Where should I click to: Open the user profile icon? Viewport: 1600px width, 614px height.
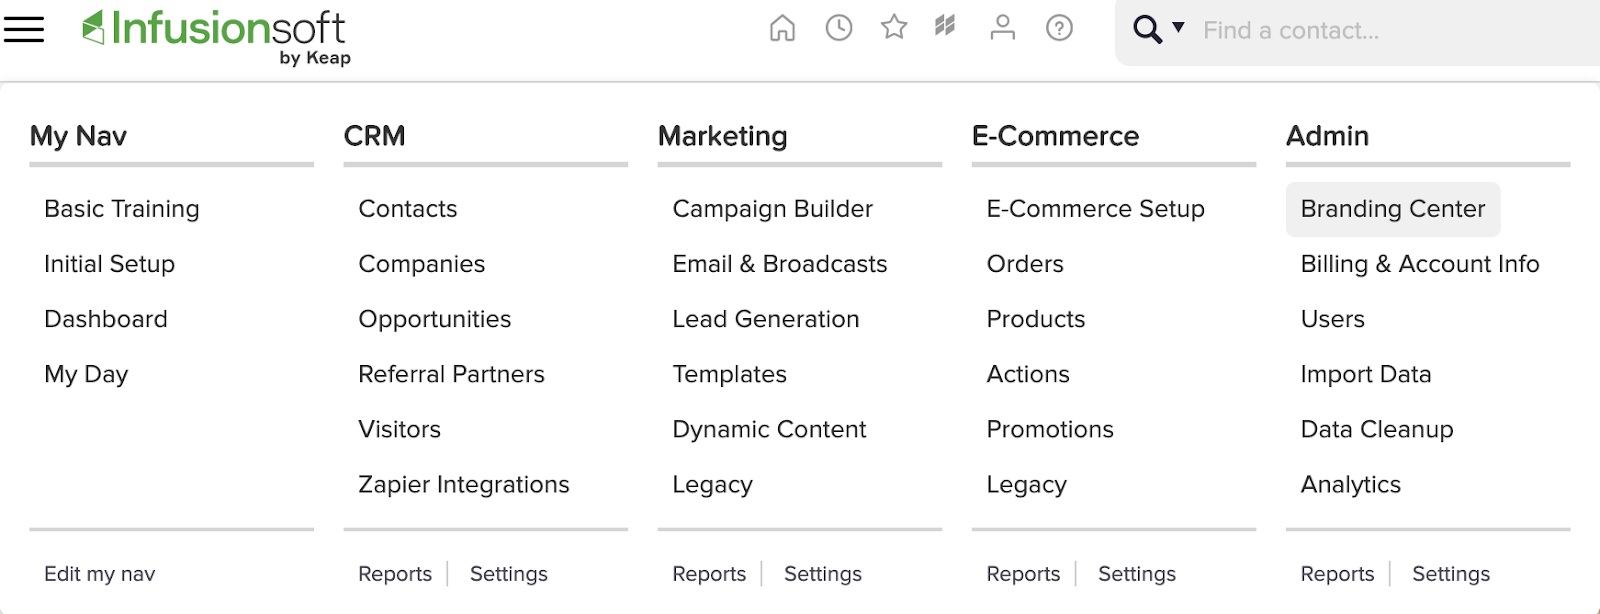(x=1003, y=28)
